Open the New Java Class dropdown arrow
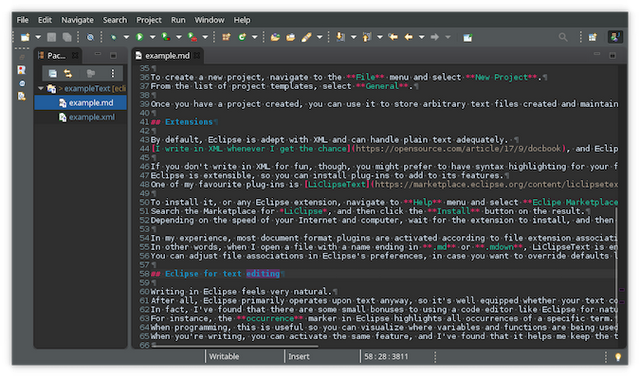 [255, 37]
